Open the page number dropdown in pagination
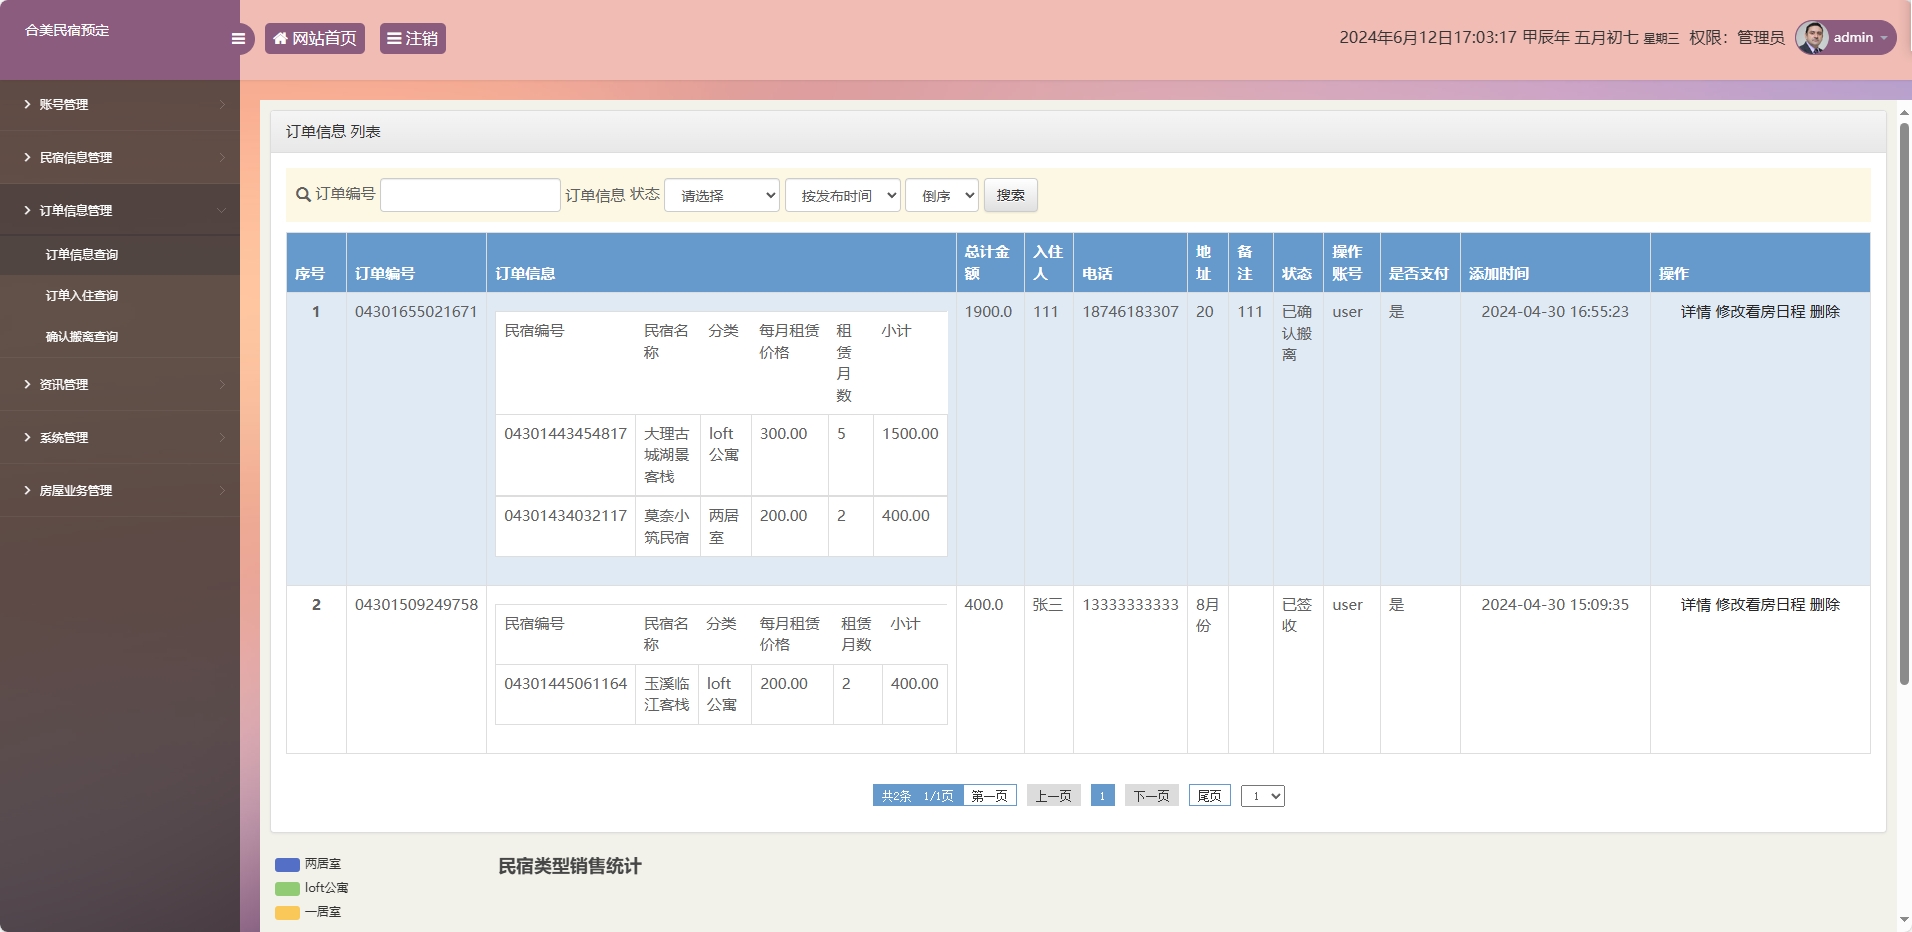 (x=1262, y=795)
